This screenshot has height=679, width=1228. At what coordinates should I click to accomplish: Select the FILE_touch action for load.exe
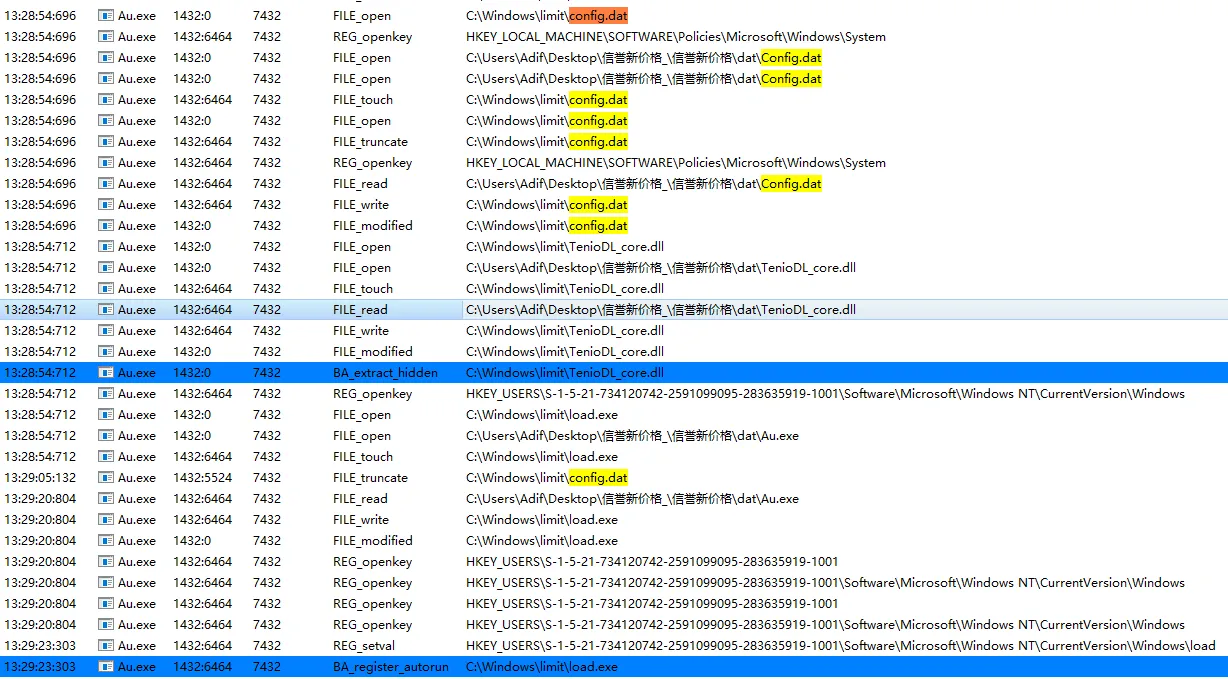[362, 457]
